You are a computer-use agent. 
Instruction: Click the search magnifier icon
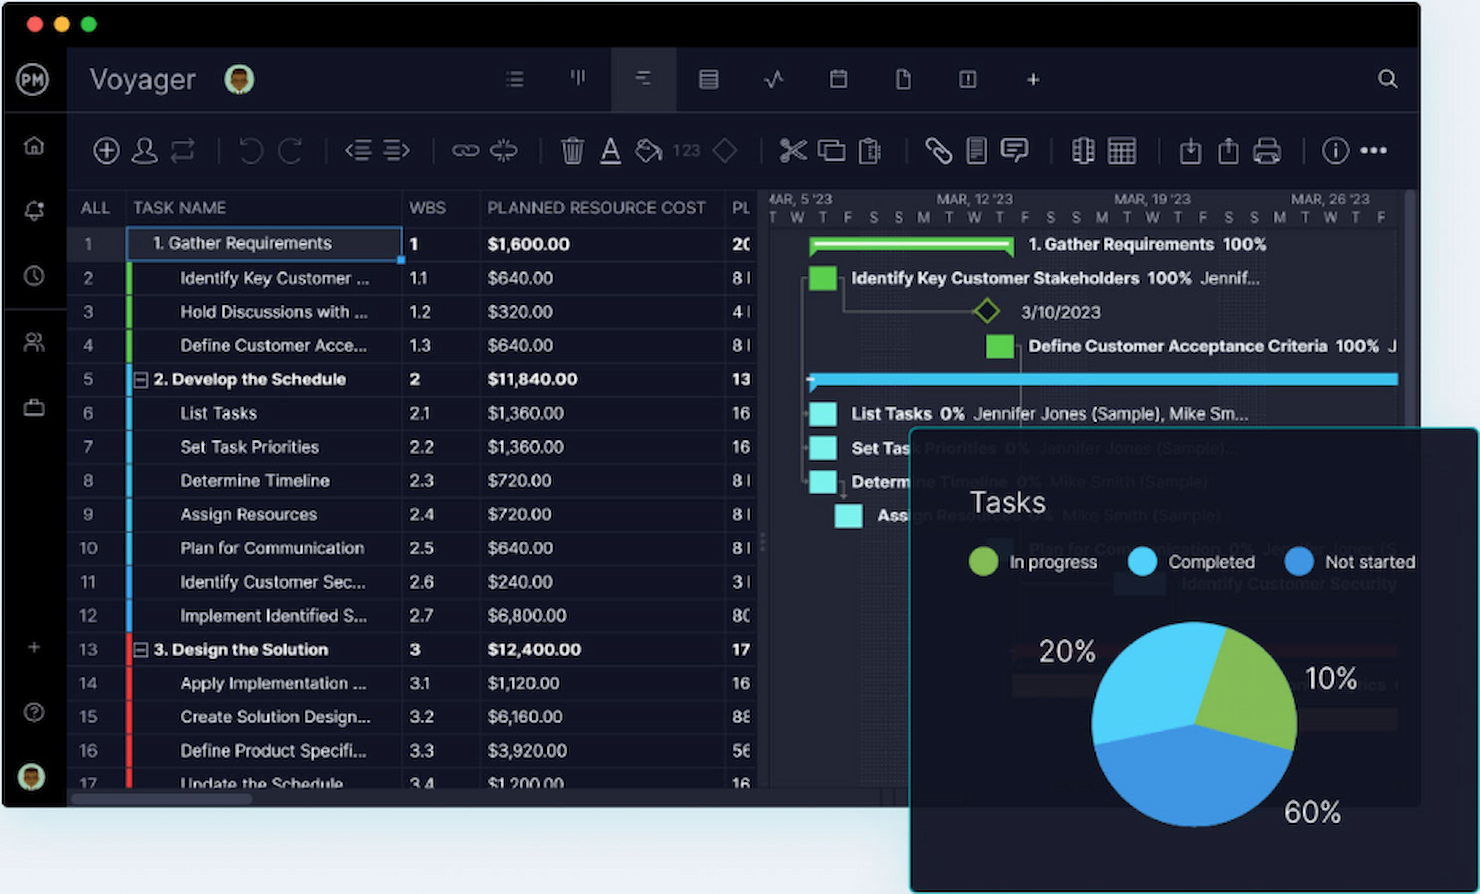click(x=1387, y=79)
